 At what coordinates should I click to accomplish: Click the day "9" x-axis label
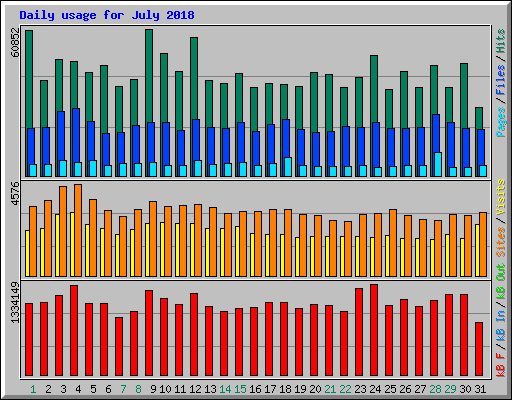click(x=153, y=389)
